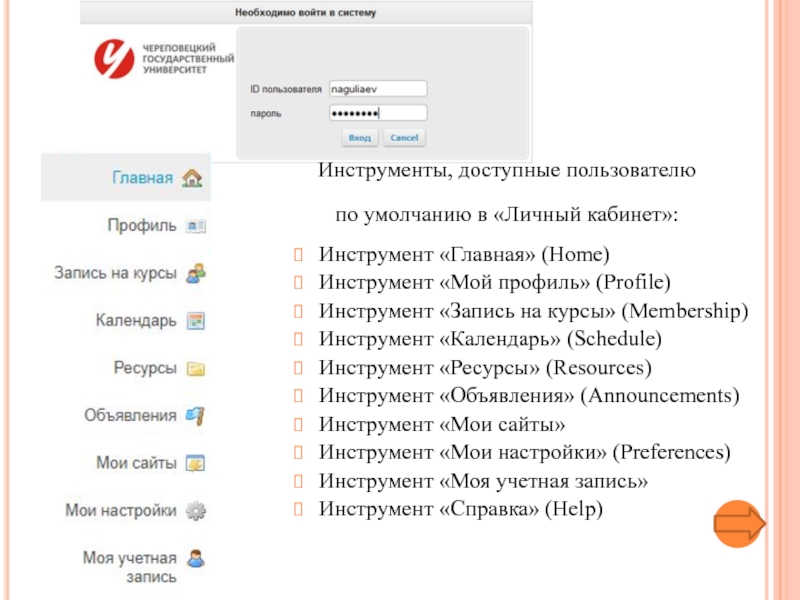
Task: Click the flag icon beside Объявления
Action: click(196, 416)
